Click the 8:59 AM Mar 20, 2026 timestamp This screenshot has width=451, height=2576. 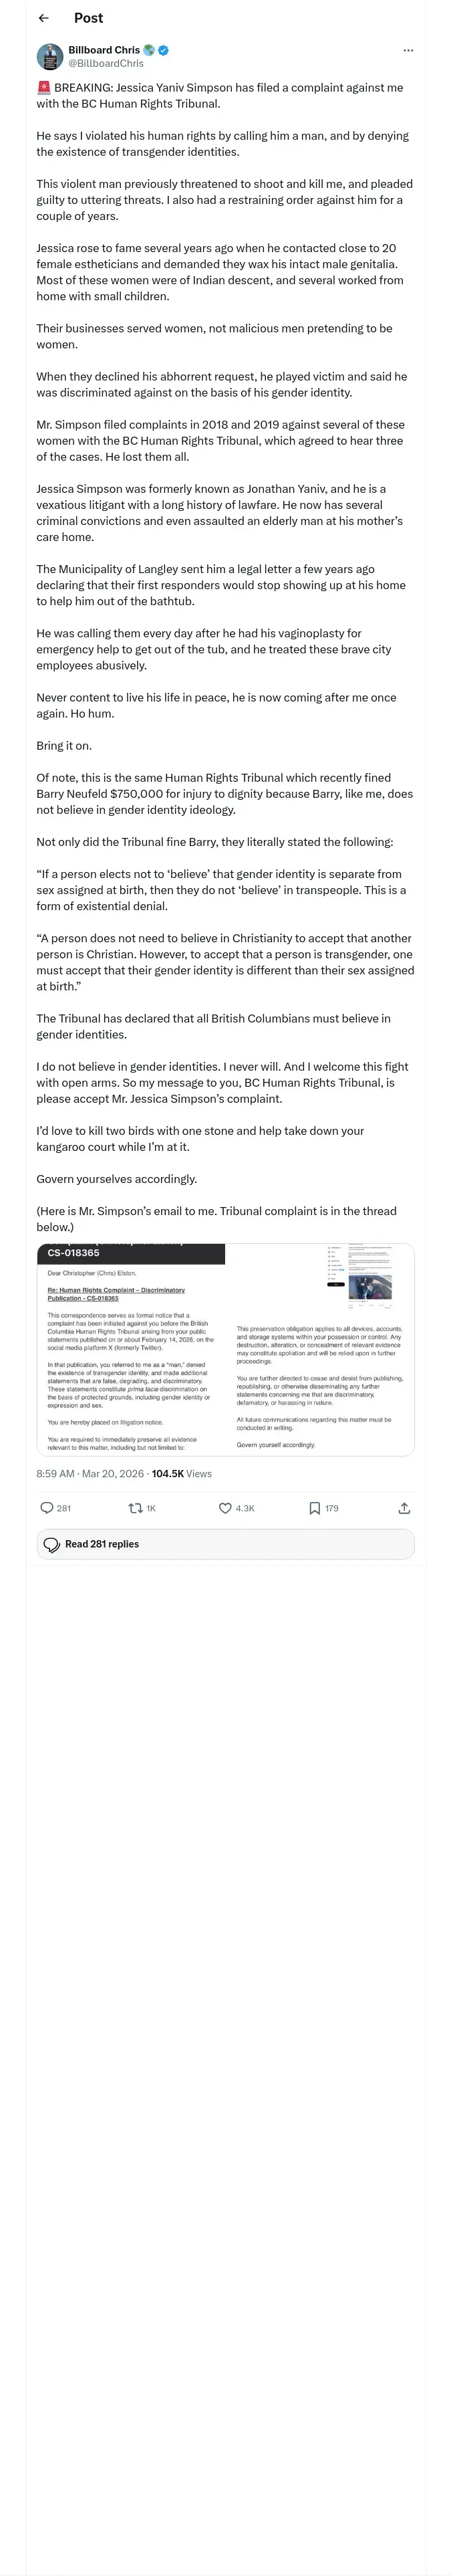click(90, 1474)
